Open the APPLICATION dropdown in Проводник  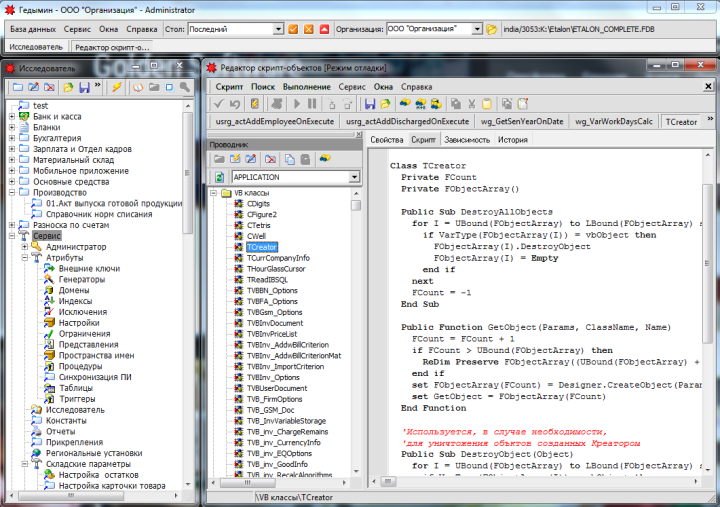(353, 177)
